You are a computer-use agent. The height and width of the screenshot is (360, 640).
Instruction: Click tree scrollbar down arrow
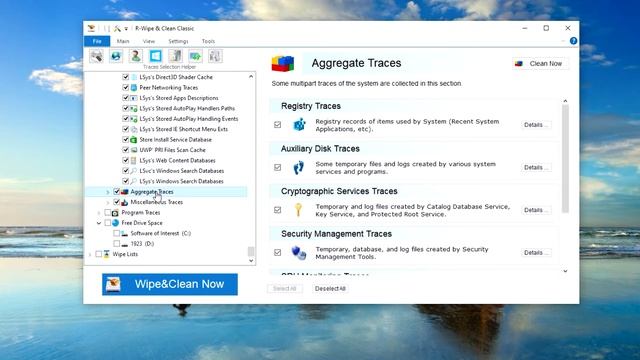(x=251, y=260)
